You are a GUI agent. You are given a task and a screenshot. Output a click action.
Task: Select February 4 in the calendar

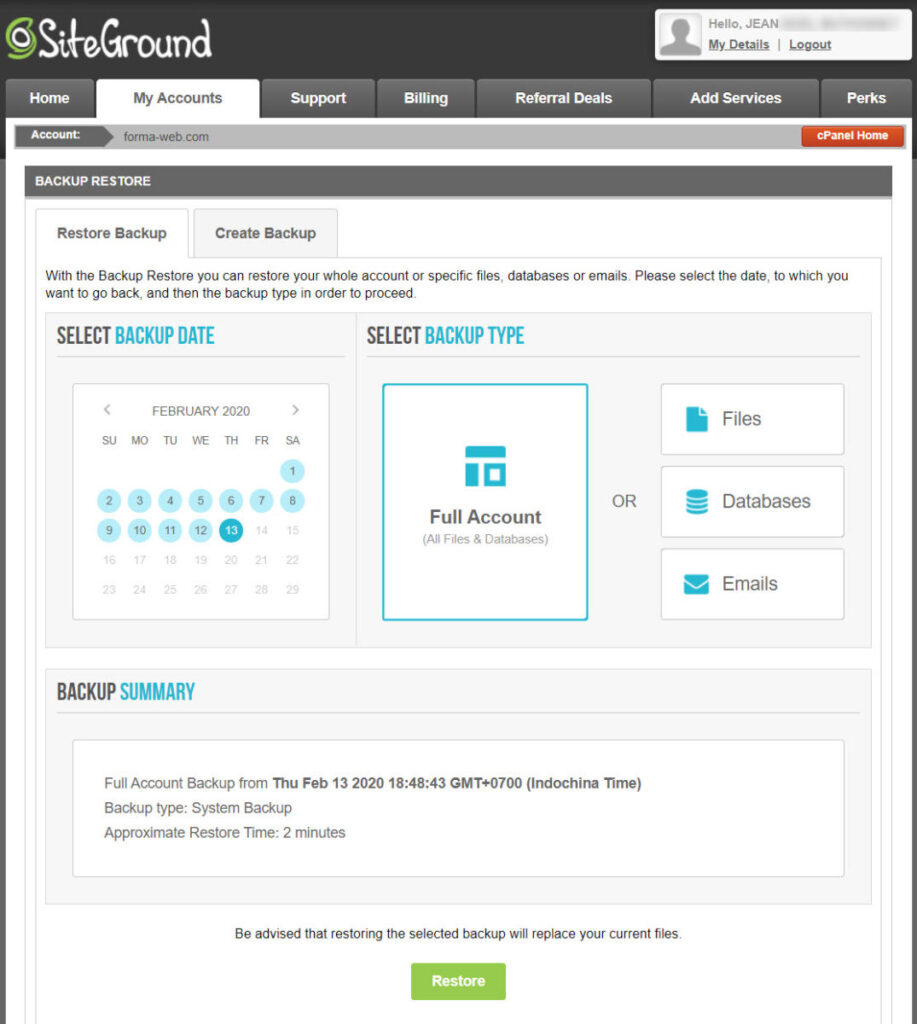coord(170,501)
